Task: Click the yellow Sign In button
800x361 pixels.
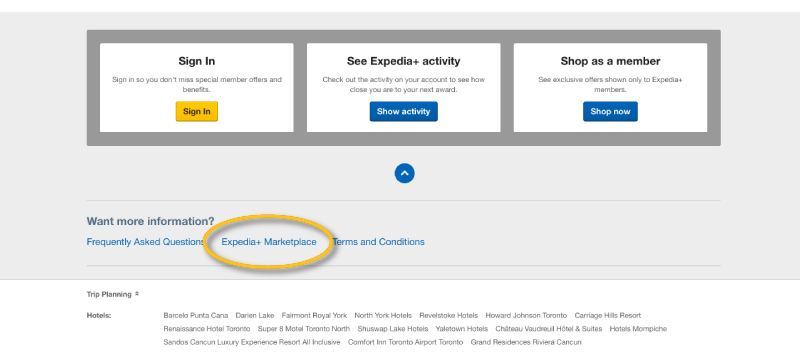Action: [x=196, y=112]
